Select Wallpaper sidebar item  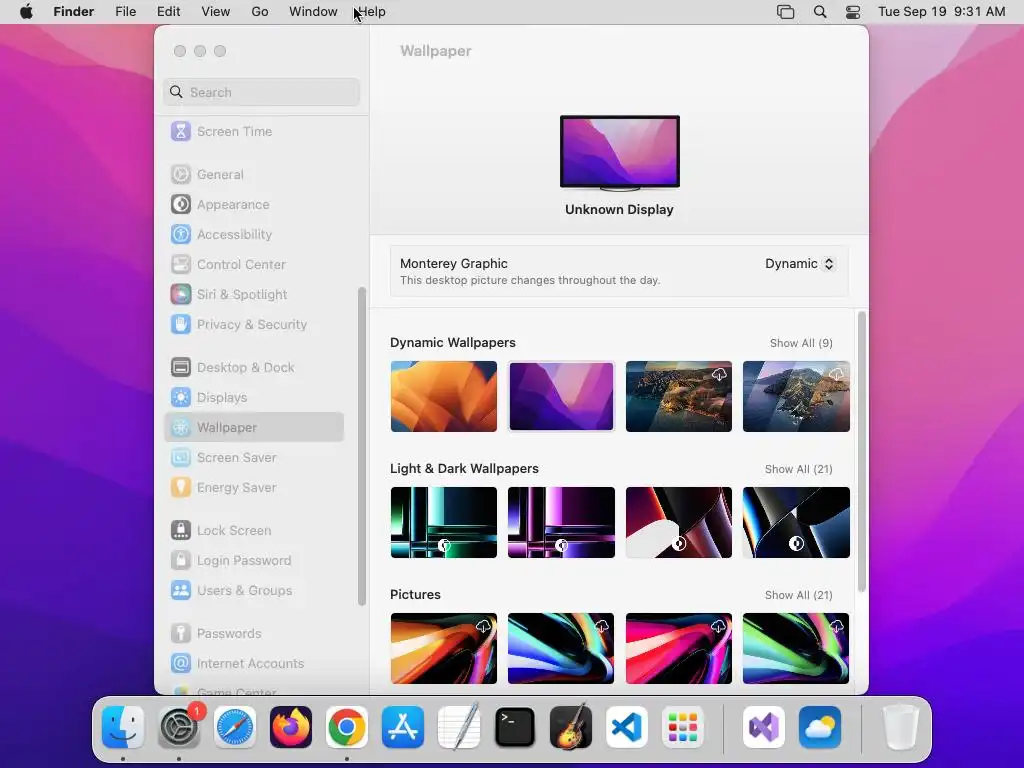pyautogui.click(x=254, y=427)
